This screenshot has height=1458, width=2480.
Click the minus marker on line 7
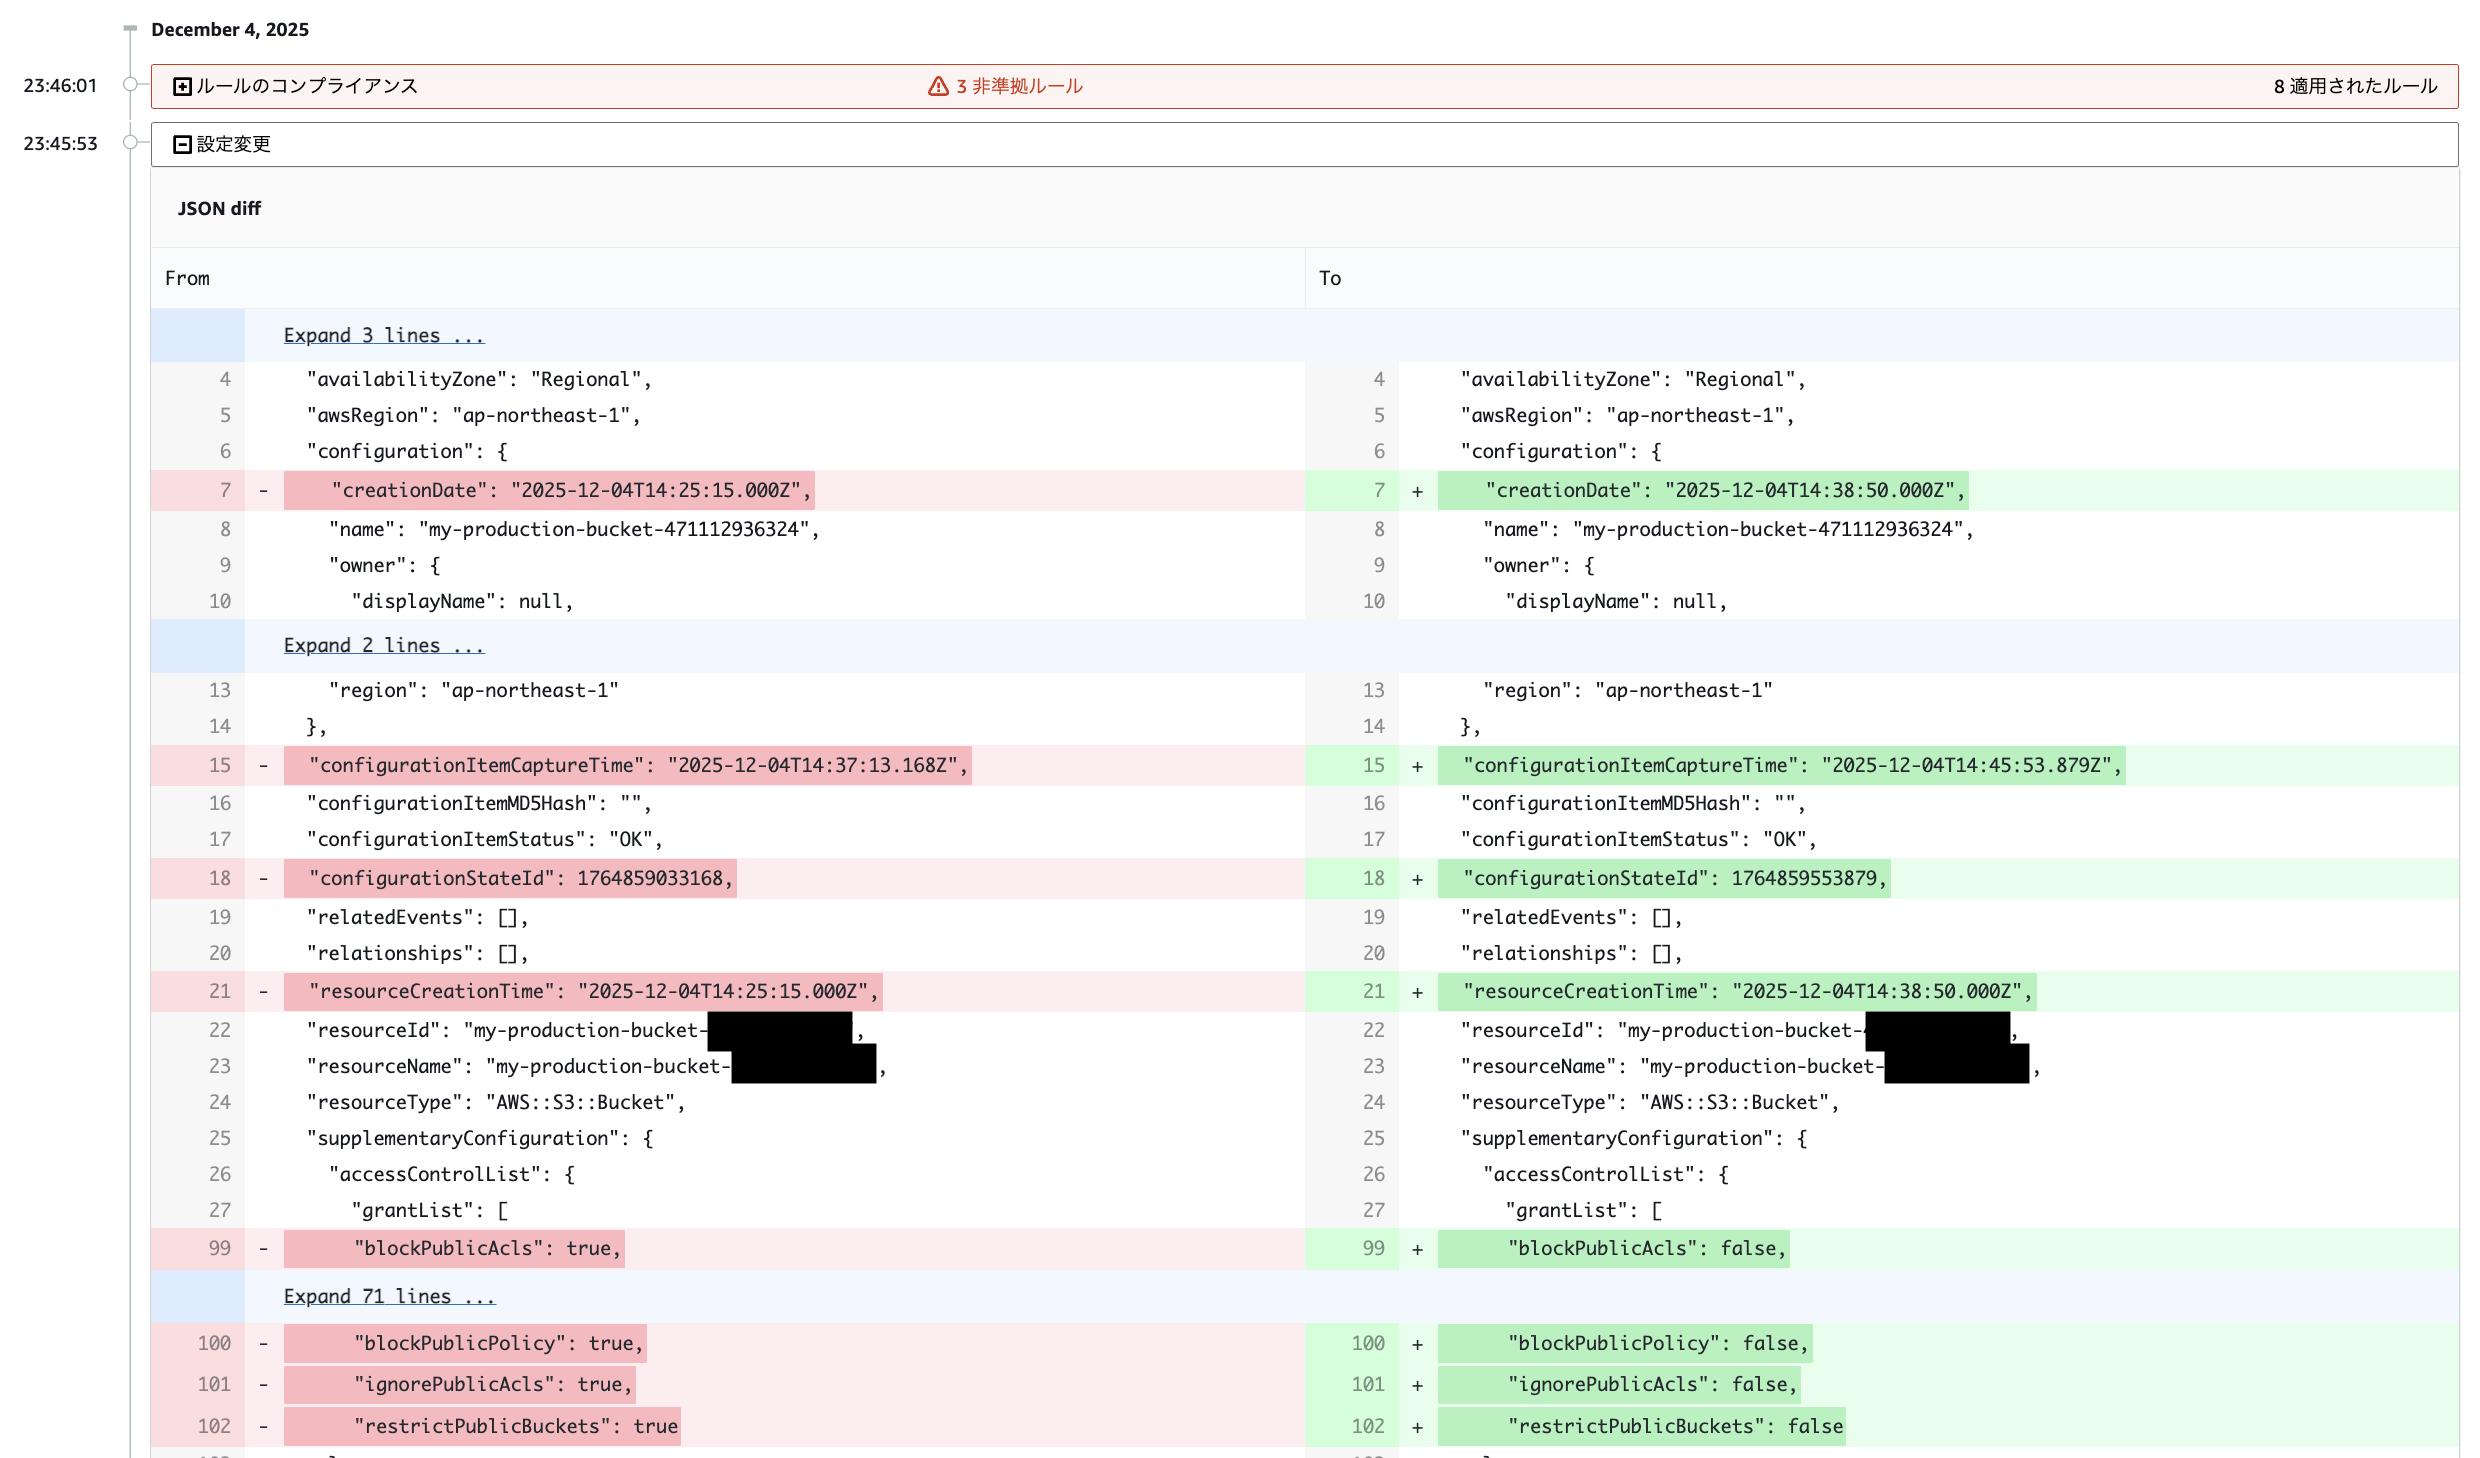(263, 491)
